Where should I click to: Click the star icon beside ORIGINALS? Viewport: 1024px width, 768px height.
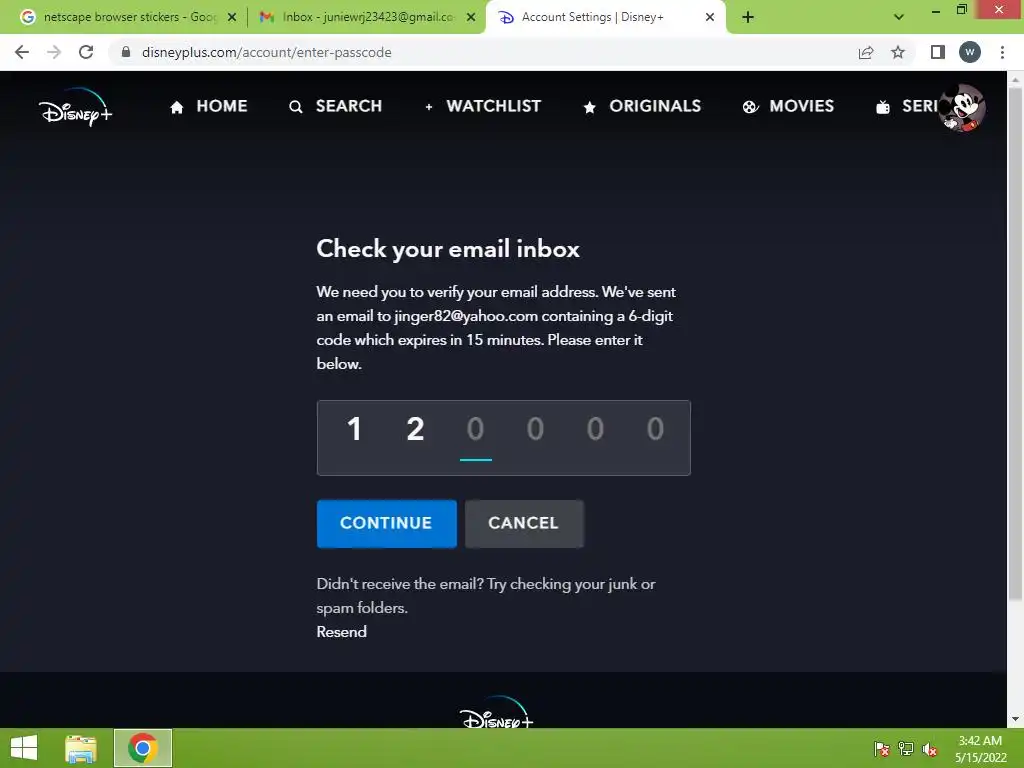pyautogui.click(x=590, y=107)
